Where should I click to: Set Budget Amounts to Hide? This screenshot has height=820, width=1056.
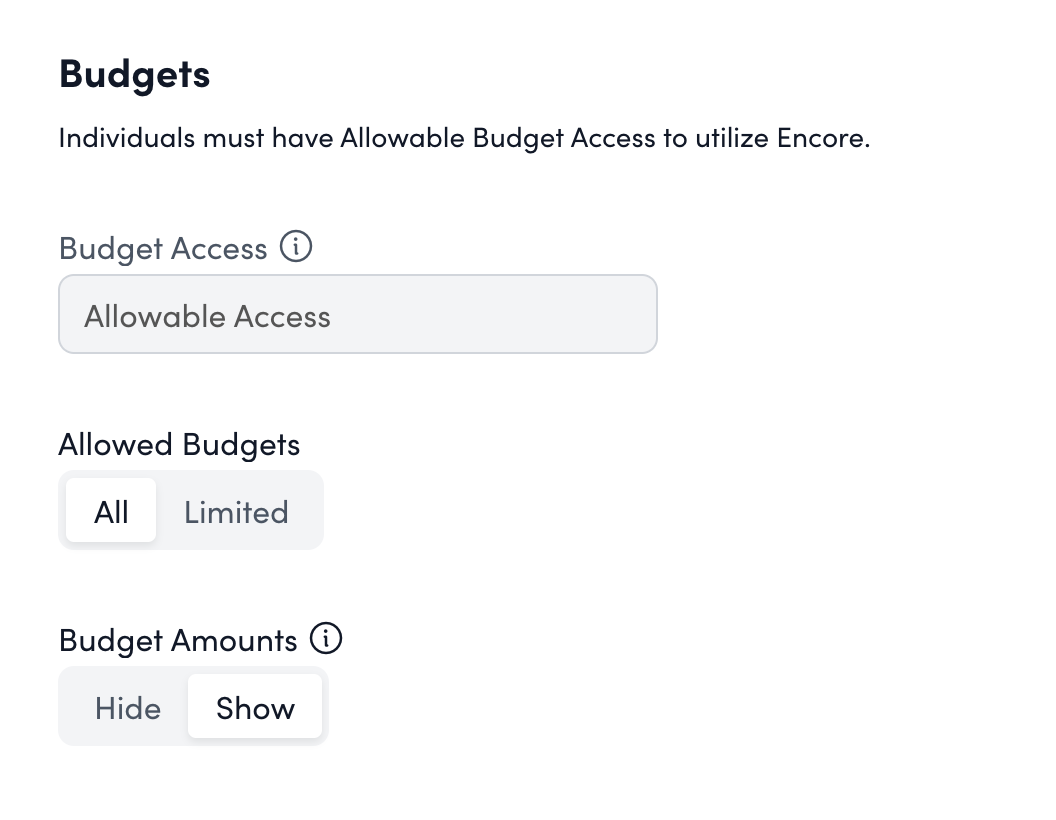pyautogui.click(x=127, y=707)
